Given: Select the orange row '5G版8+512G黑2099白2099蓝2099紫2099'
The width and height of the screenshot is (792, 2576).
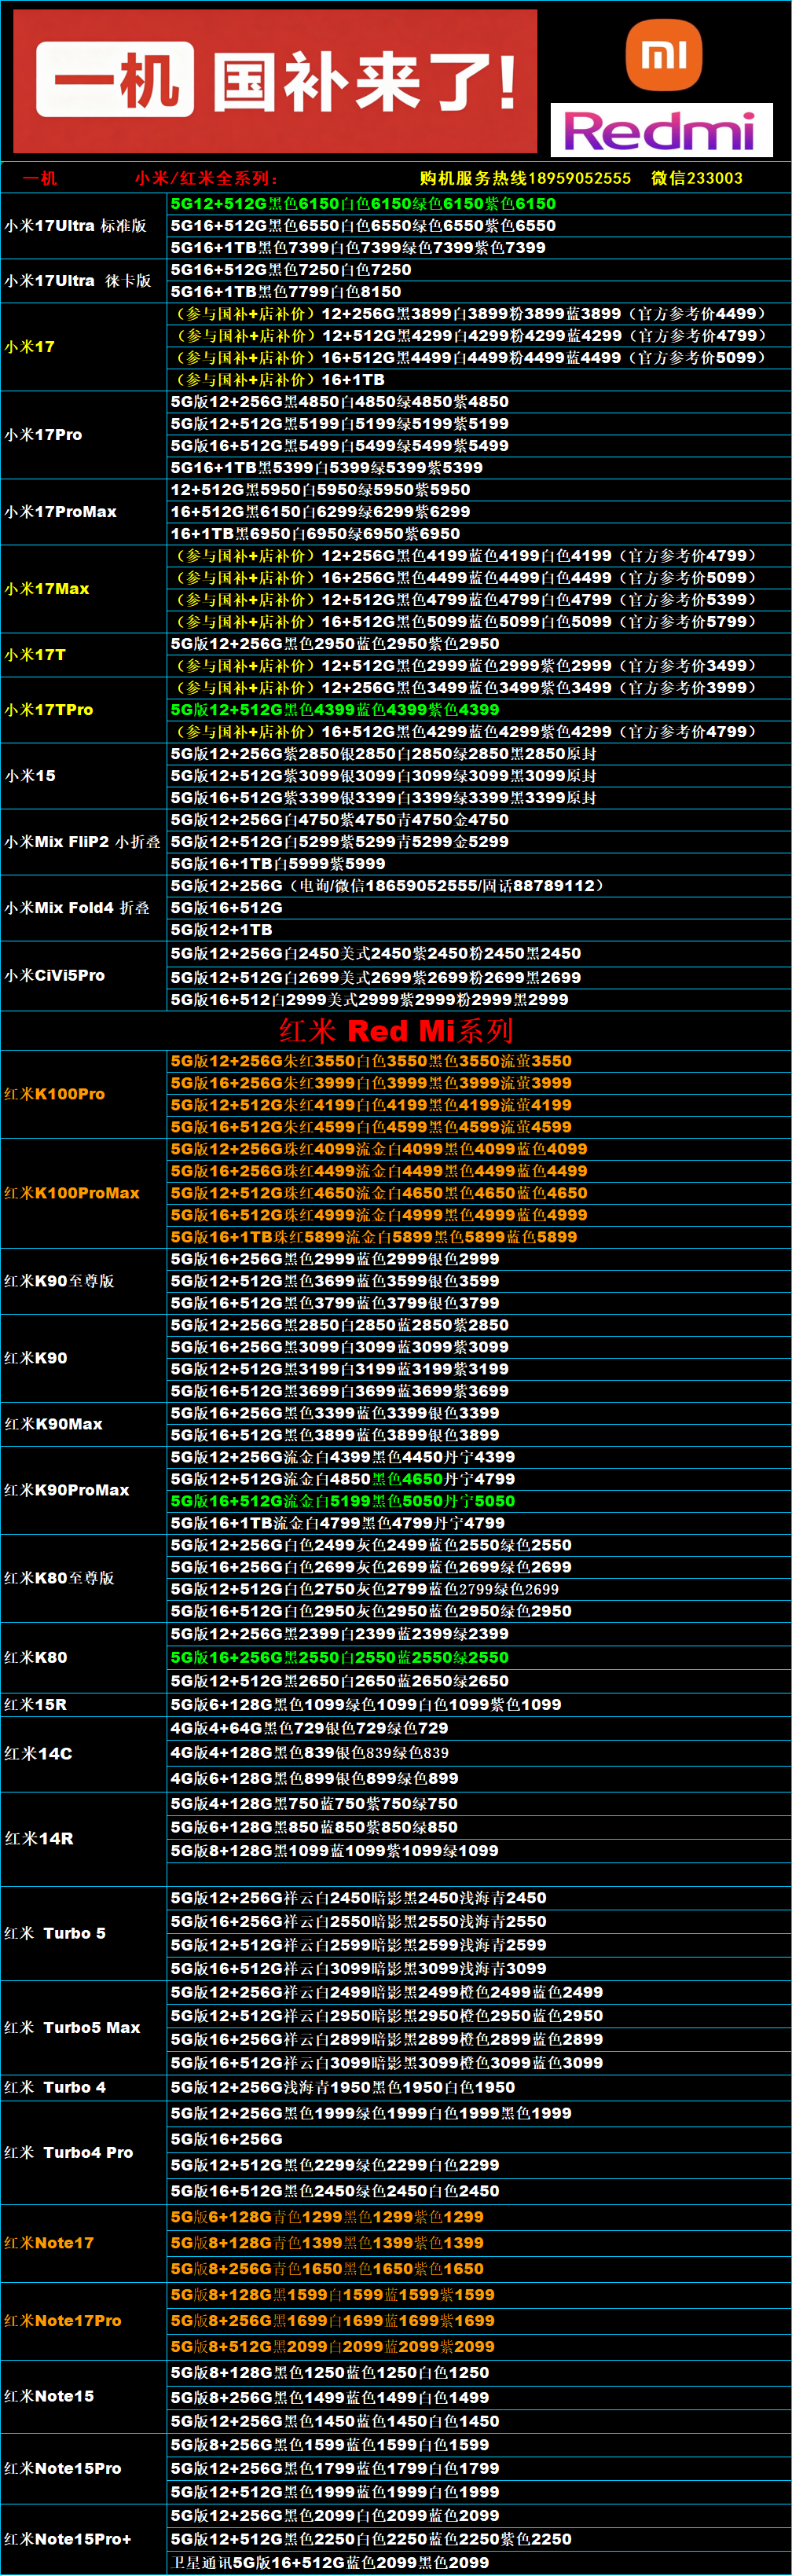Looking at the screenshot, I should tap(479, 2347).
